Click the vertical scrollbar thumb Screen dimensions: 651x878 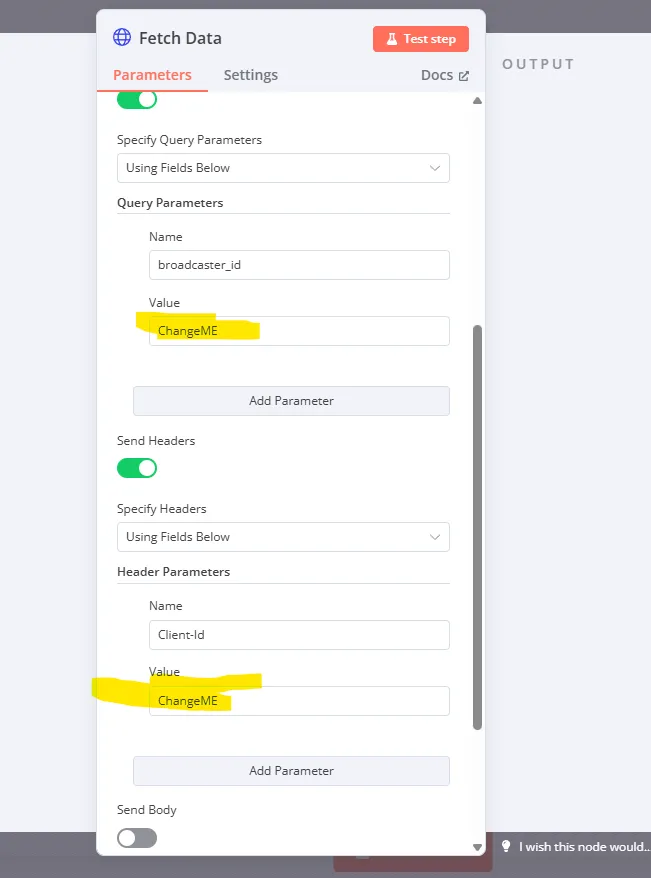[477, 527]
